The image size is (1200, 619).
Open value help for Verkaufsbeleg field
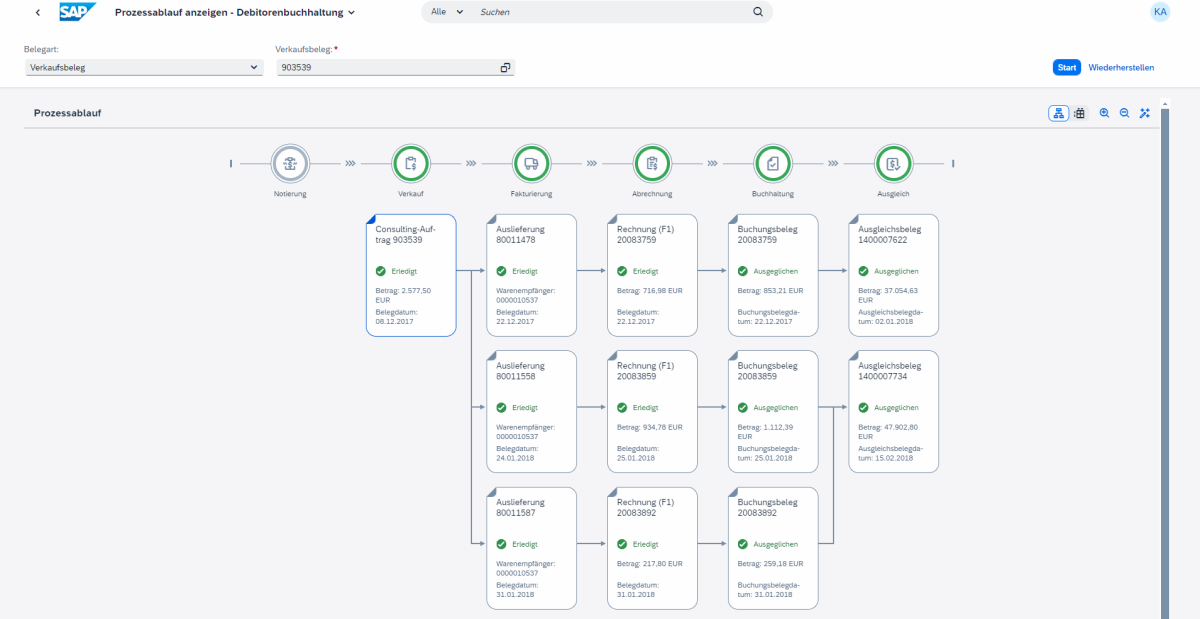point(506,67)
